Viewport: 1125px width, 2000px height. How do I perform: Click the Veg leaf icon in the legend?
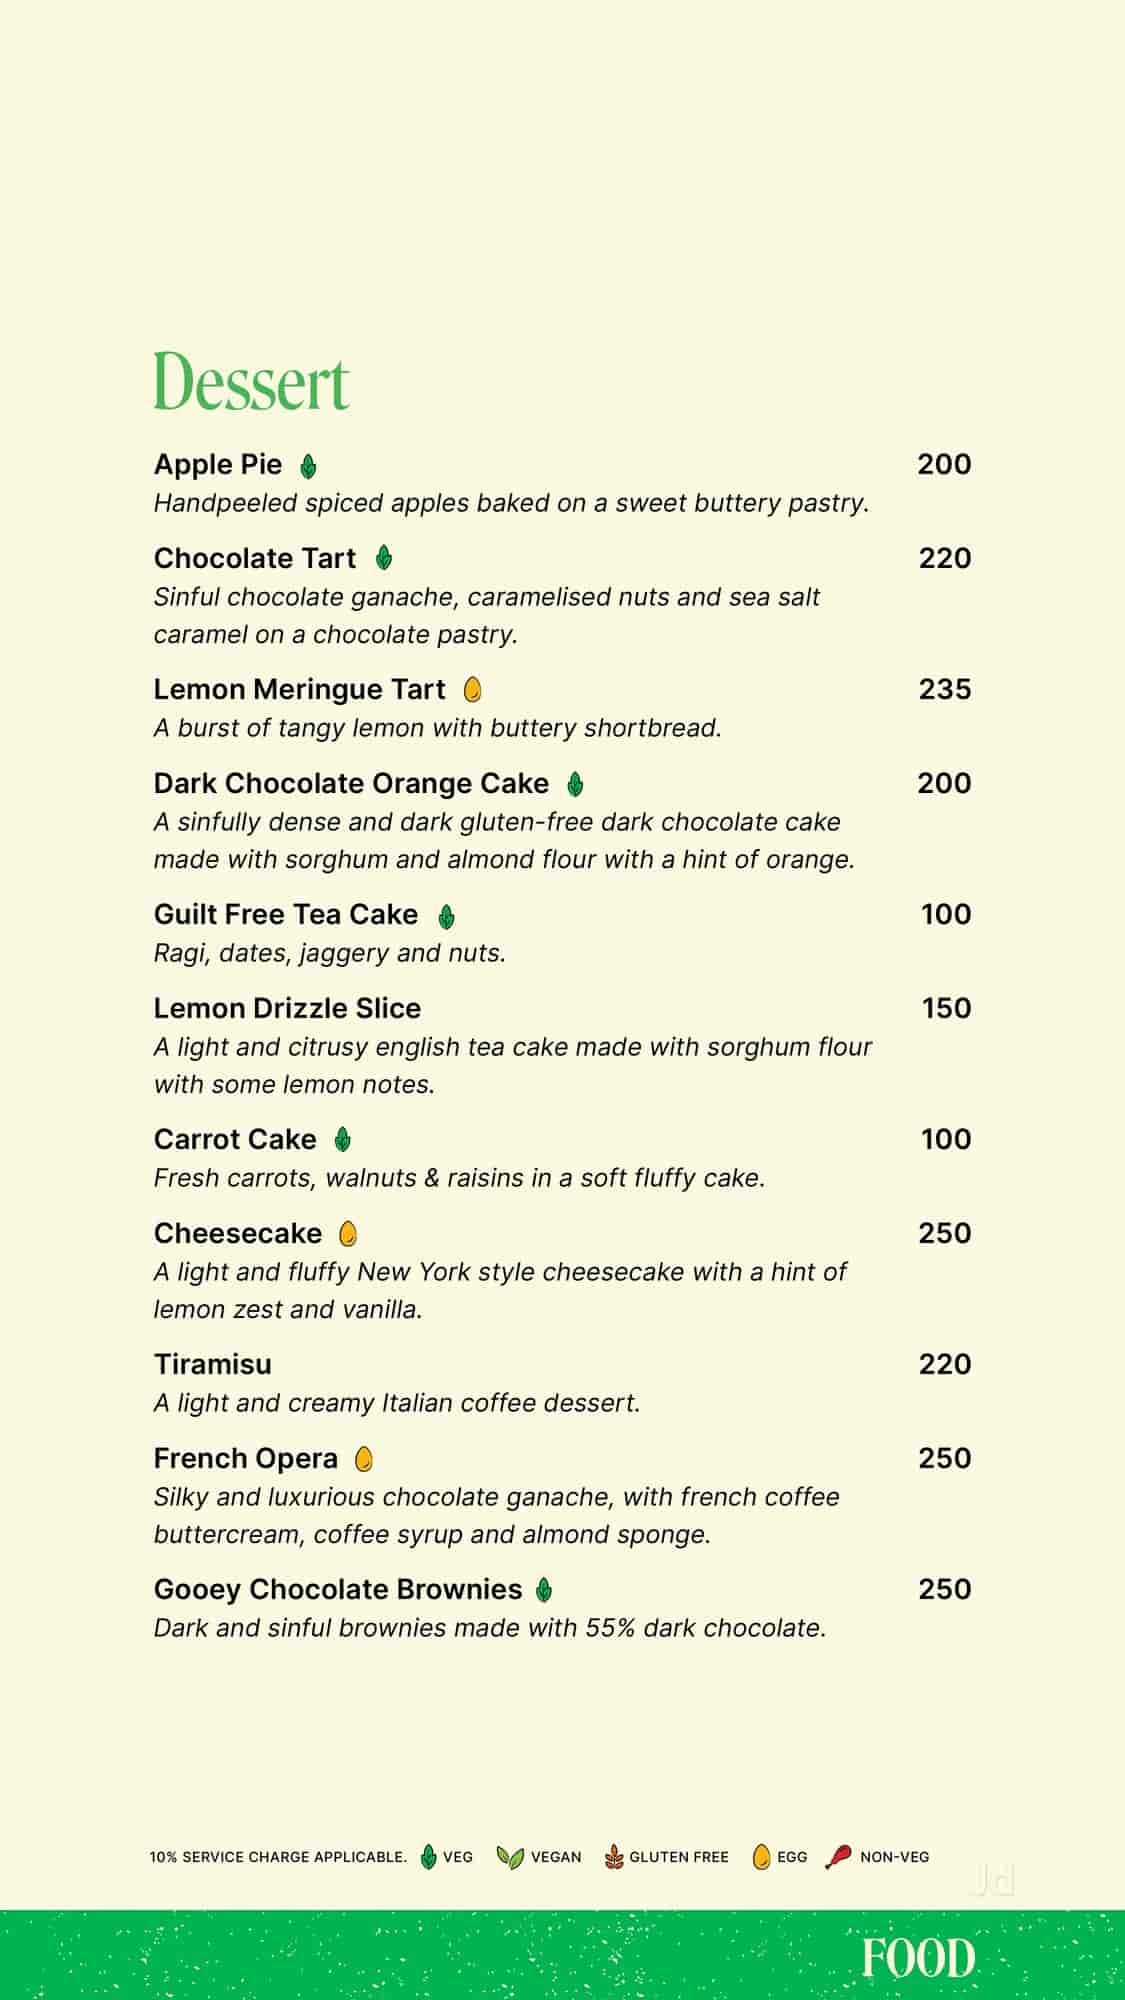429,1858
